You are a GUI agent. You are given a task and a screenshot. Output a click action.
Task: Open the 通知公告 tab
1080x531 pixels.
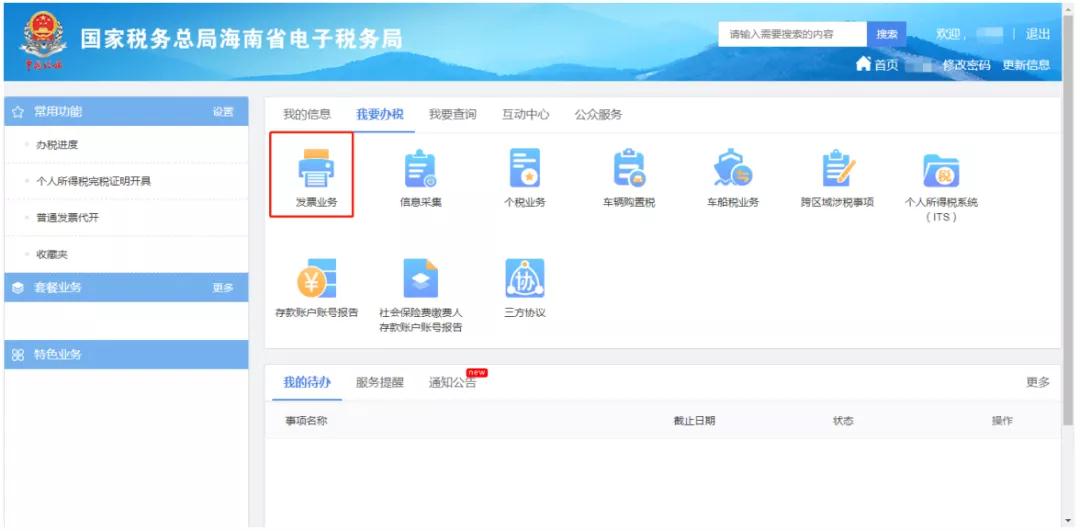click(x=453, y=383)
